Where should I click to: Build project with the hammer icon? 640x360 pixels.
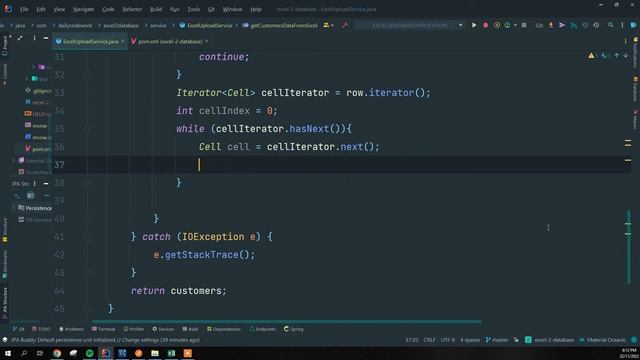pos(345,25)
